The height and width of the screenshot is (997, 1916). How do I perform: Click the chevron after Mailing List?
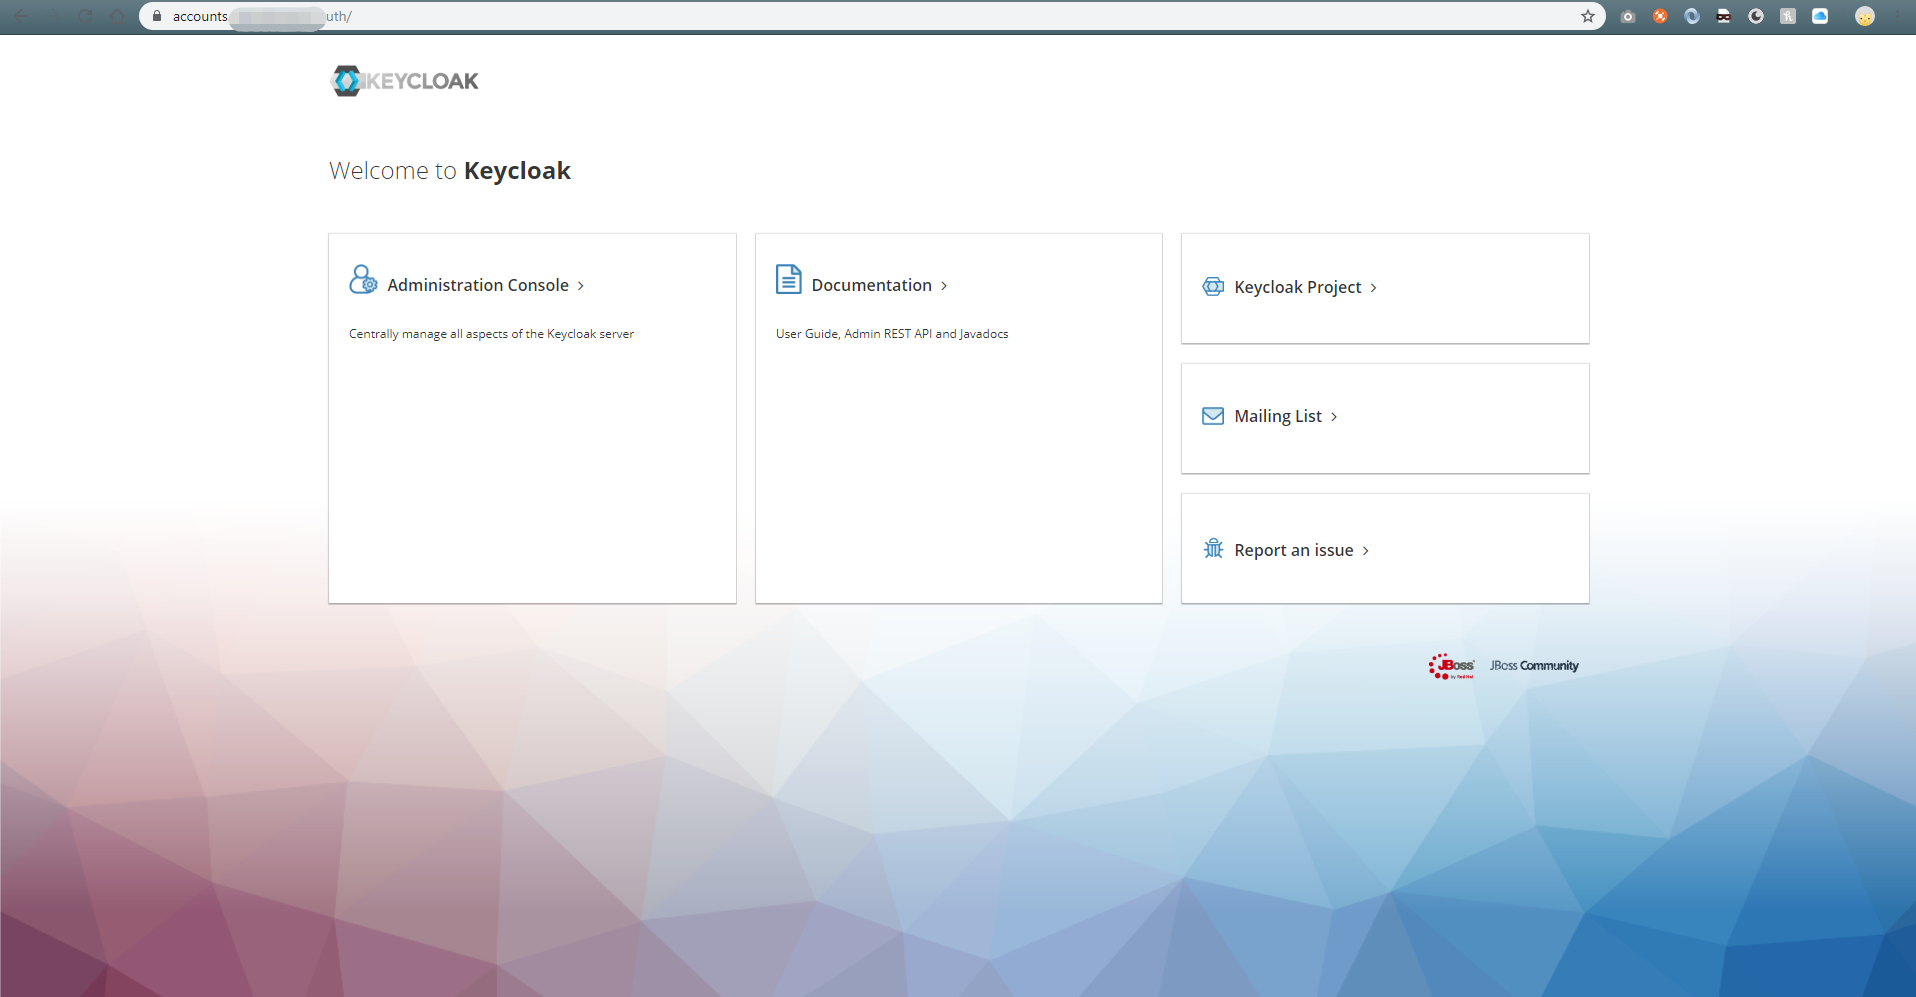[1334, 417]
